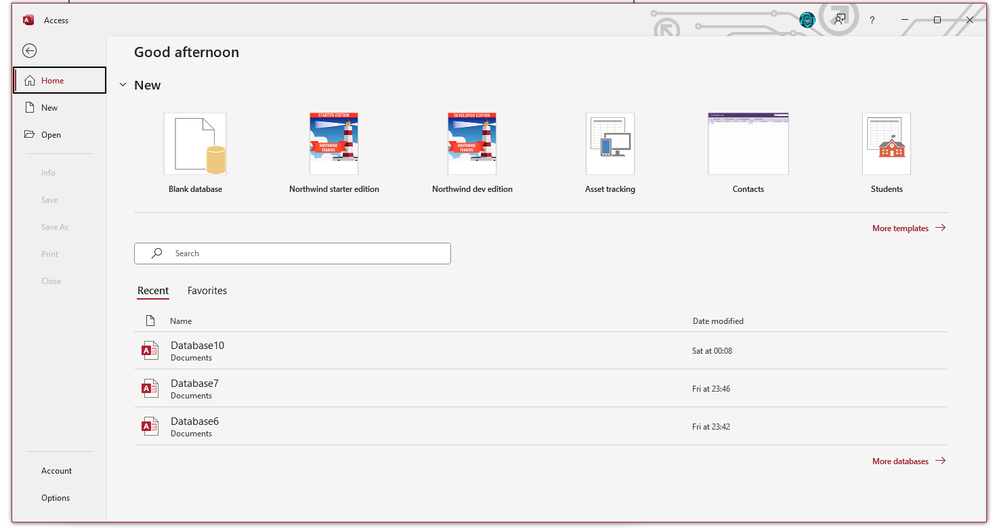999x528 pixels.
Task: Open the feedback icon in title bar
Action: [840, 20]
